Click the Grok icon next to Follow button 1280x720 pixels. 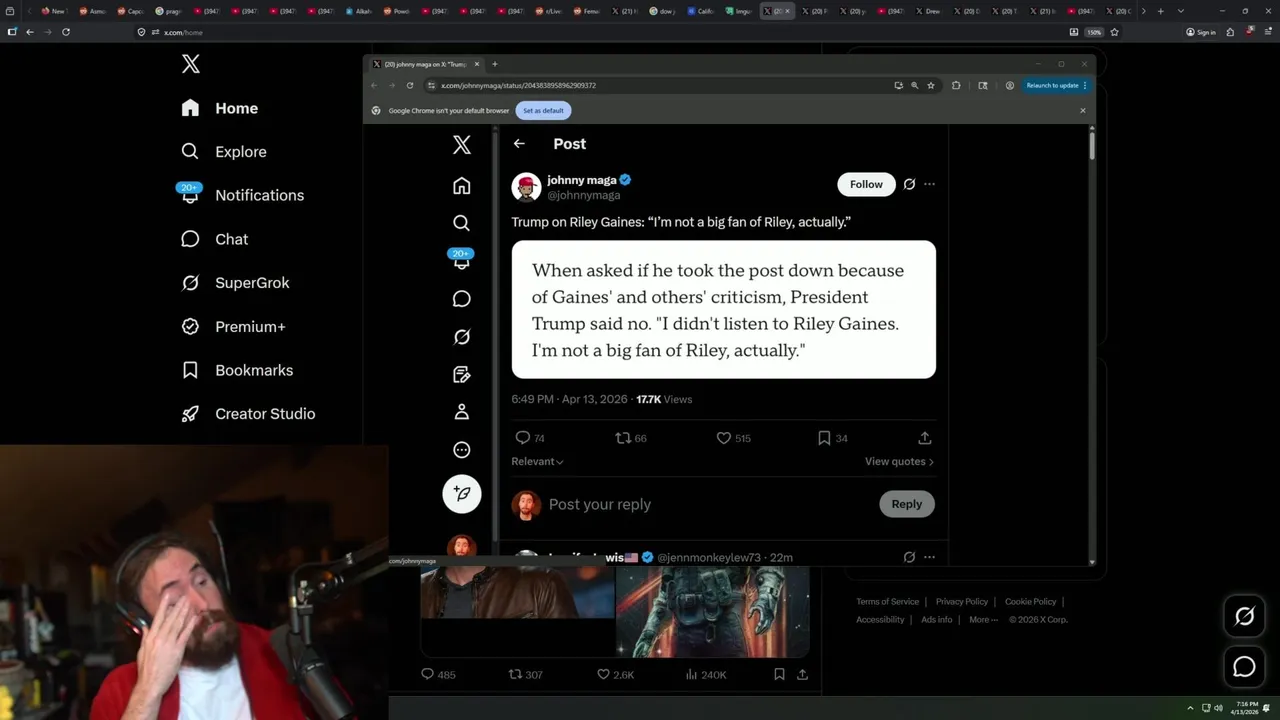(909, 184)
